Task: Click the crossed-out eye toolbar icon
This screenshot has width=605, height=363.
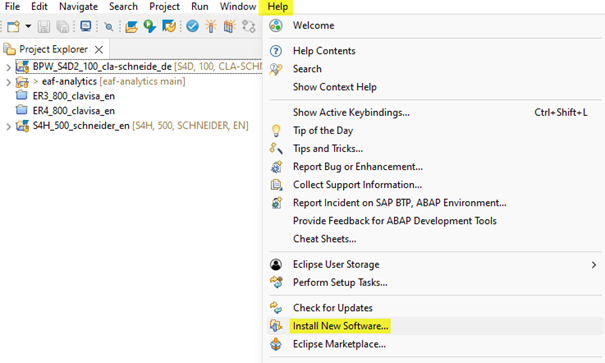Action: (109, 27)
